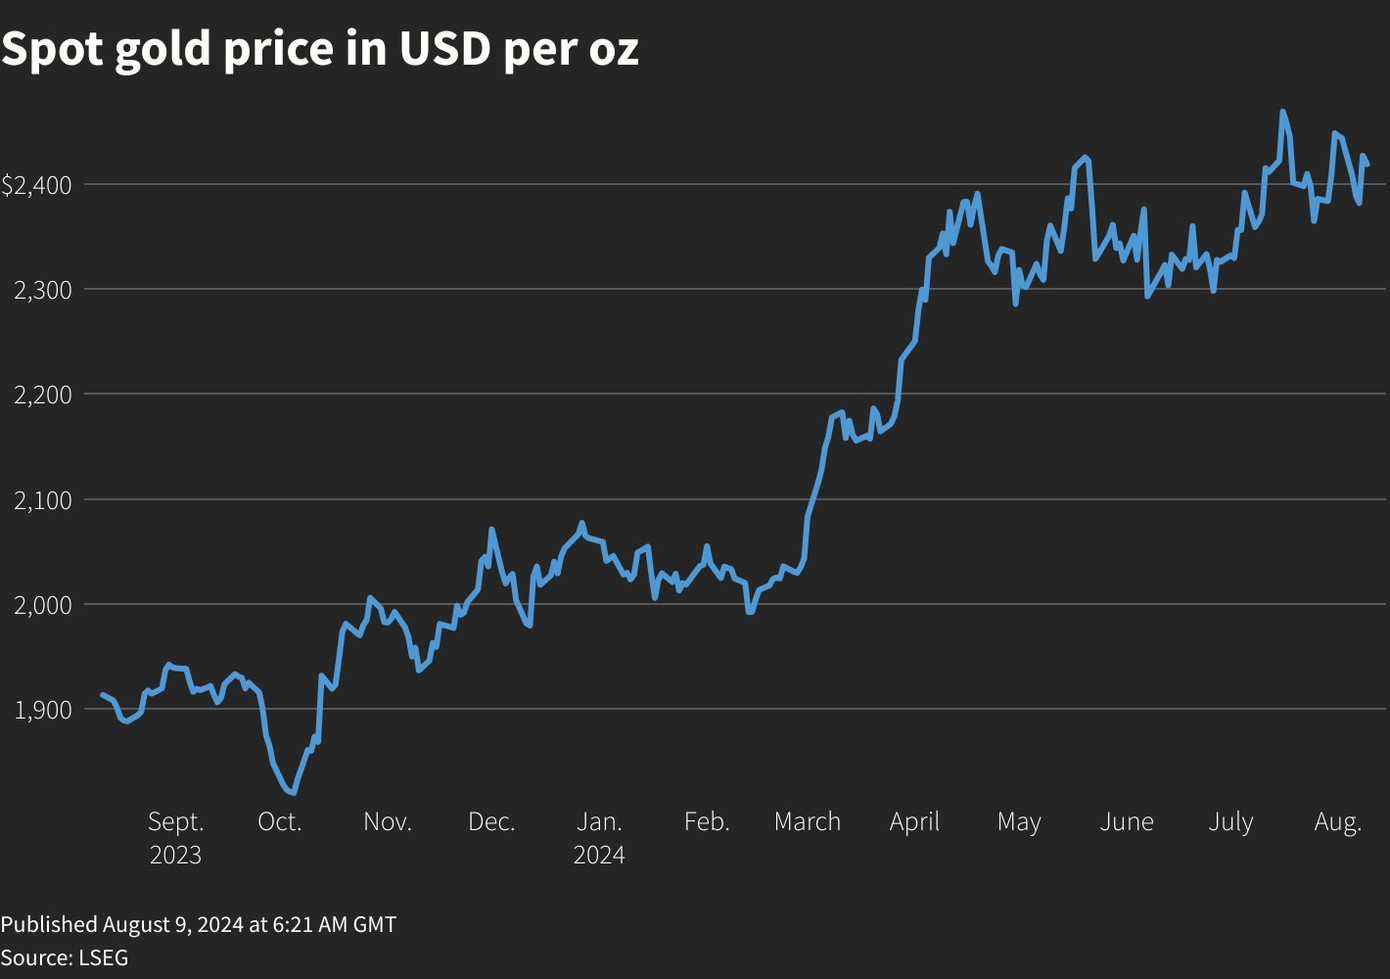Click the chart title about spot gold price
Screen dimensions: 1390x979
pyautogui.click(x=320, y=49)
